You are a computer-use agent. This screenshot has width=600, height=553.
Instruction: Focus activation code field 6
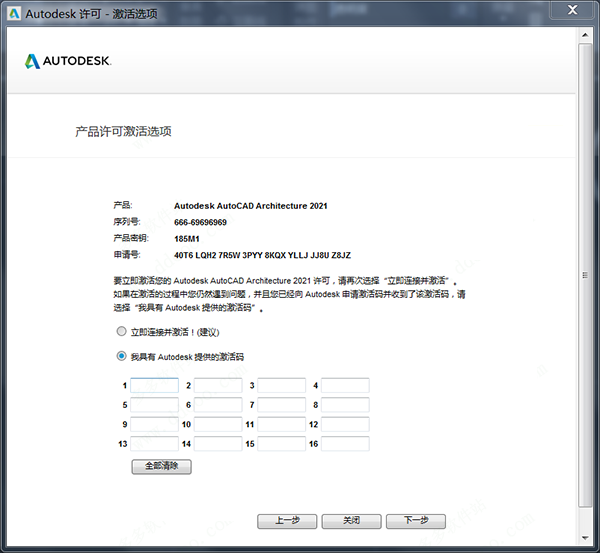pos(218,405)
